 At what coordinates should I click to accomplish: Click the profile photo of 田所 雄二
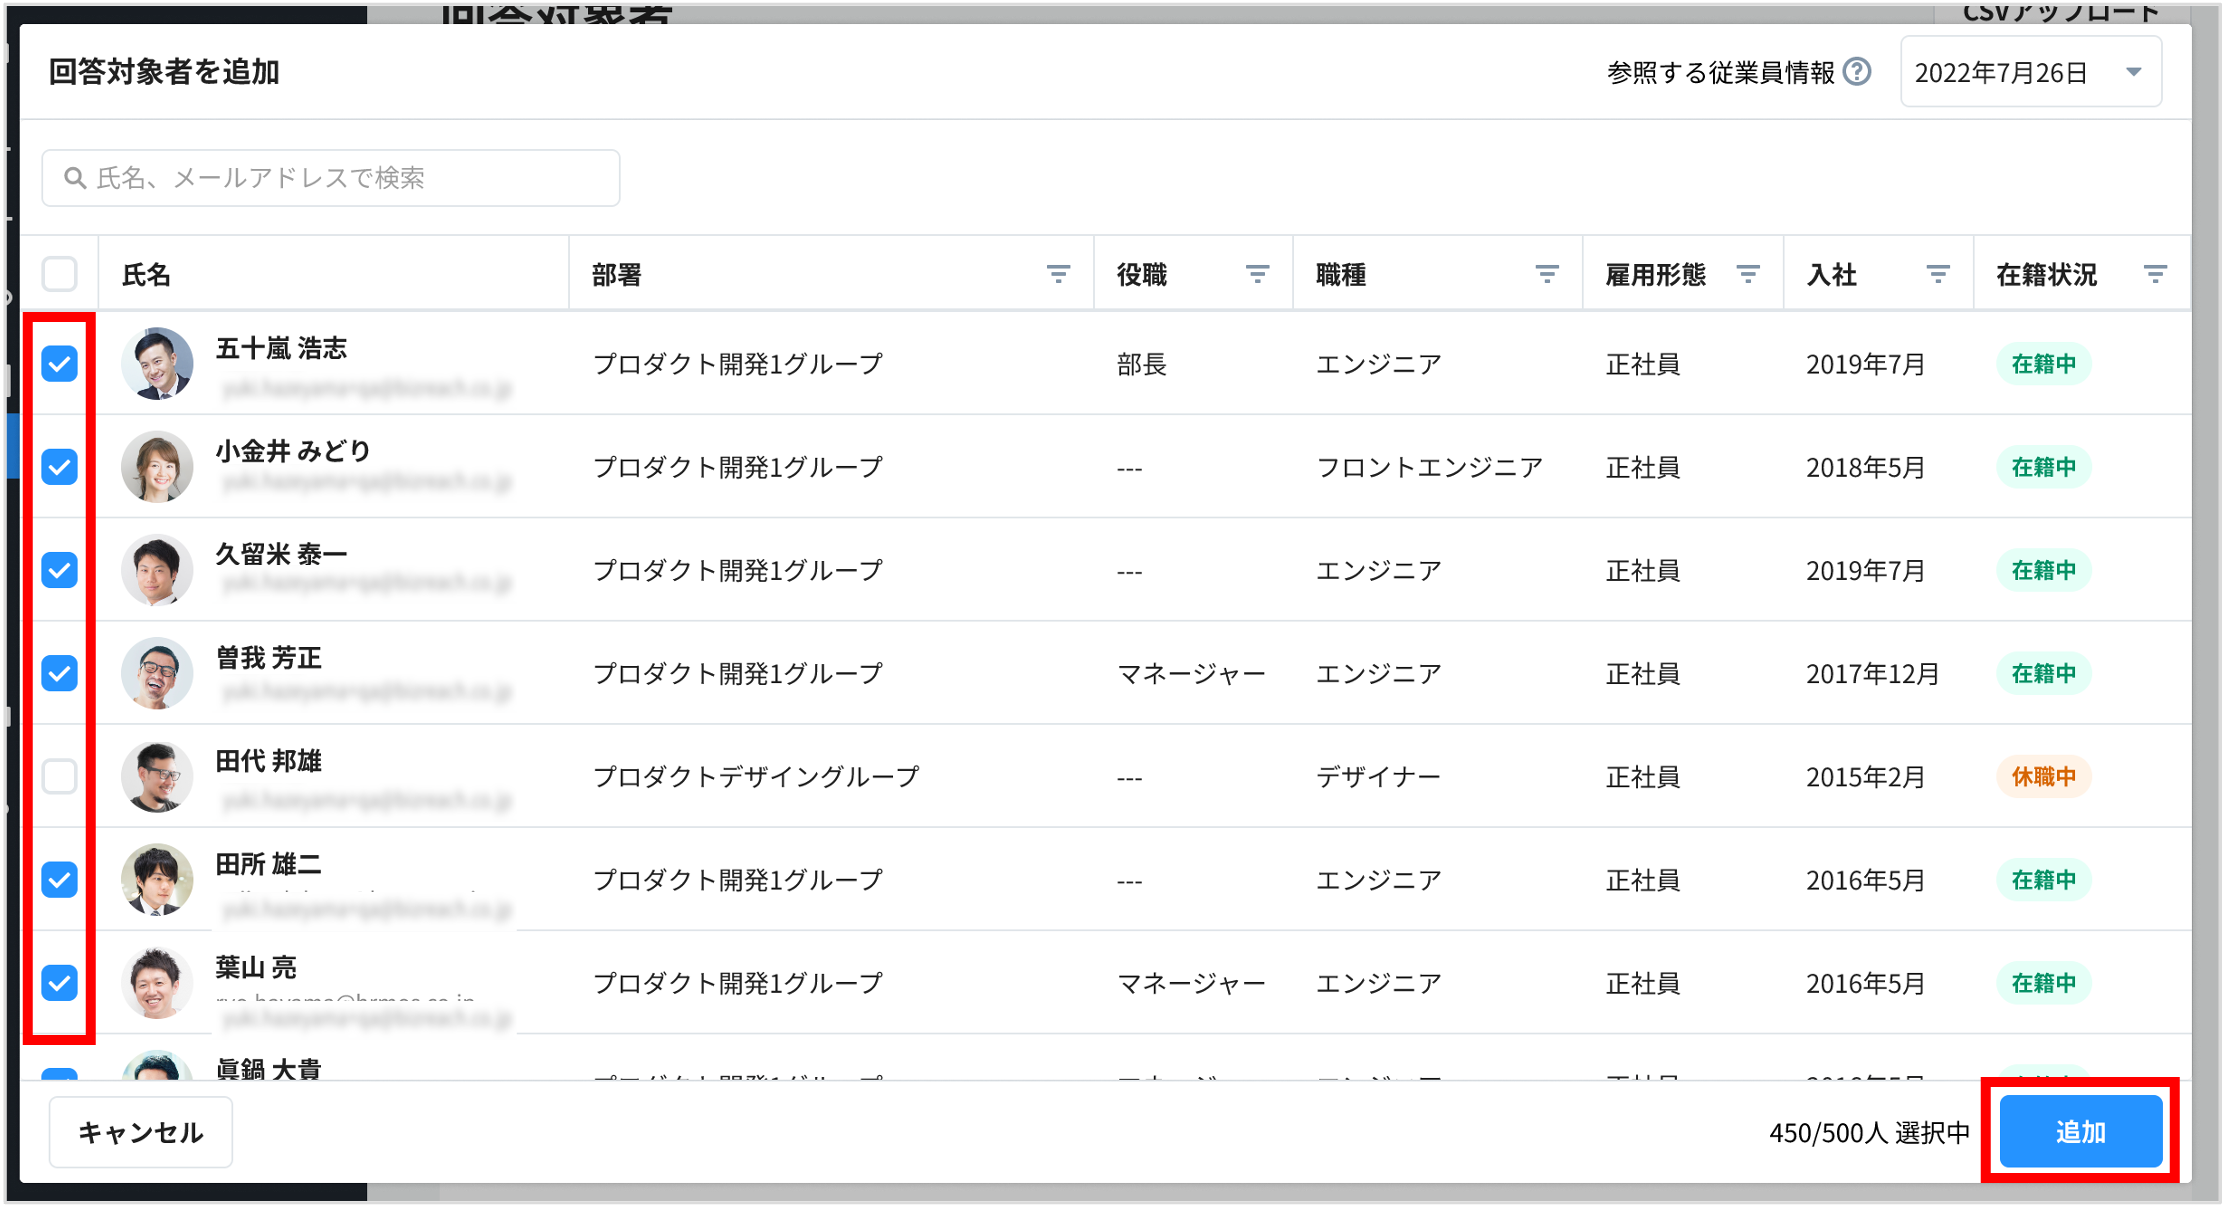(x=156, y=880)
